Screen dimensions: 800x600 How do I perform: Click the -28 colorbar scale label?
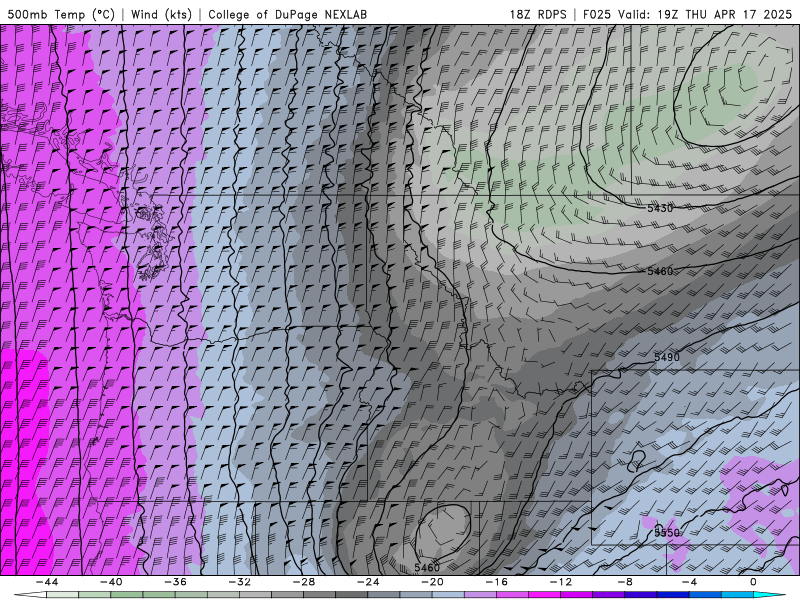[304, 582]
